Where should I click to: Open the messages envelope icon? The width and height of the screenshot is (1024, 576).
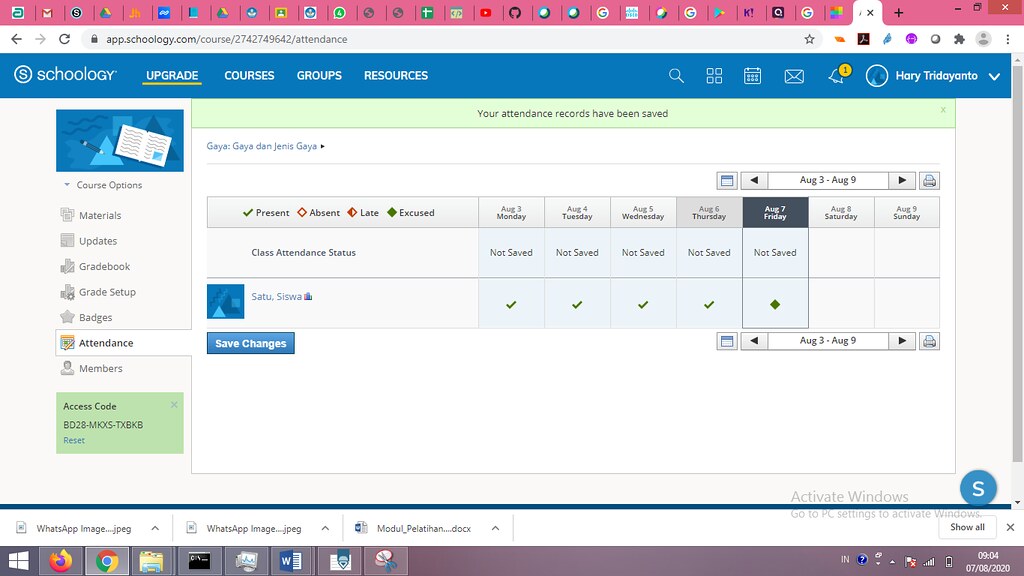pyautogui.click(x=794, y=76)
